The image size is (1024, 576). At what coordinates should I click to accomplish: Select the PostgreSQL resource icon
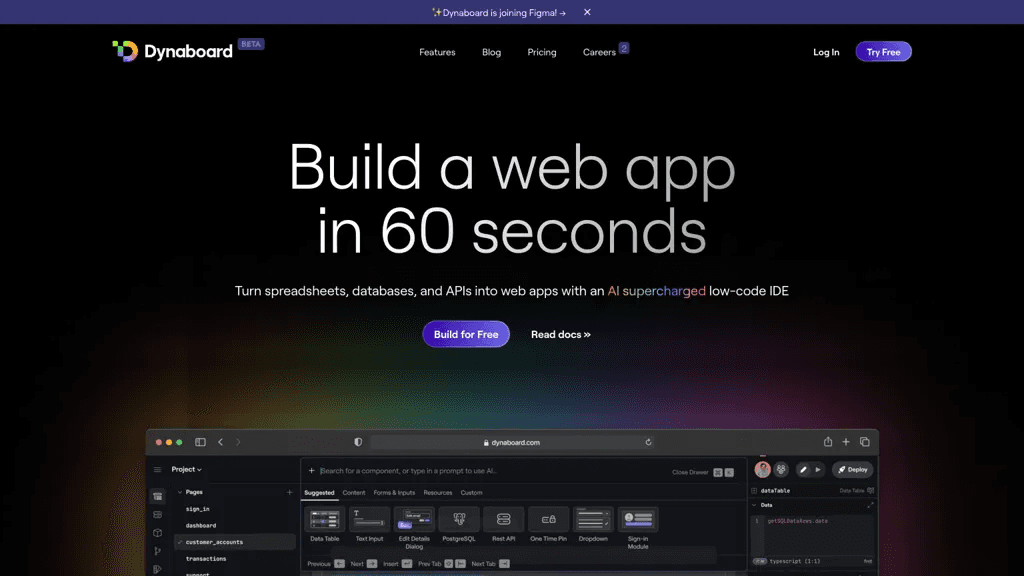pyautogui.click(x=459, y=519)
